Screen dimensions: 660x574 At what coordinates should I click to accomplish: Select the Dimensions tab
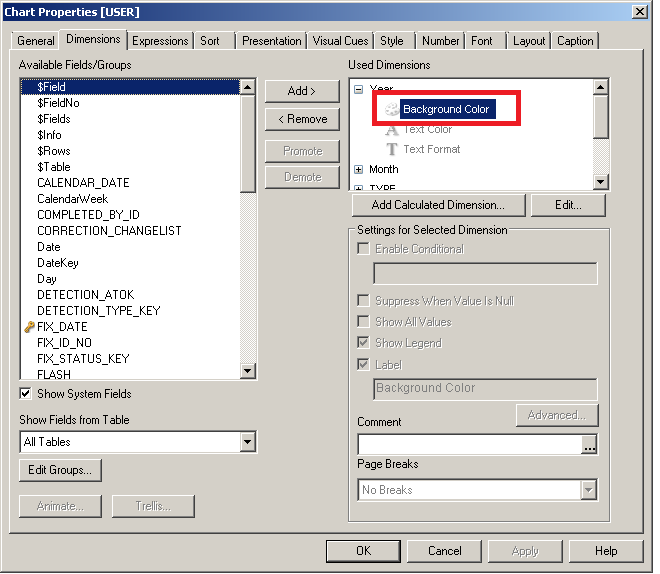coord(93,39)
